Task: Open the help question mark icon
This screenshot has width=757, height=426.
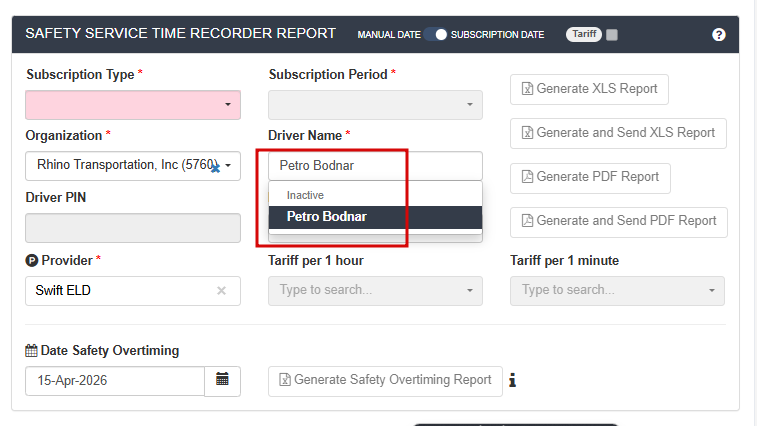Action: click(718, 34)
